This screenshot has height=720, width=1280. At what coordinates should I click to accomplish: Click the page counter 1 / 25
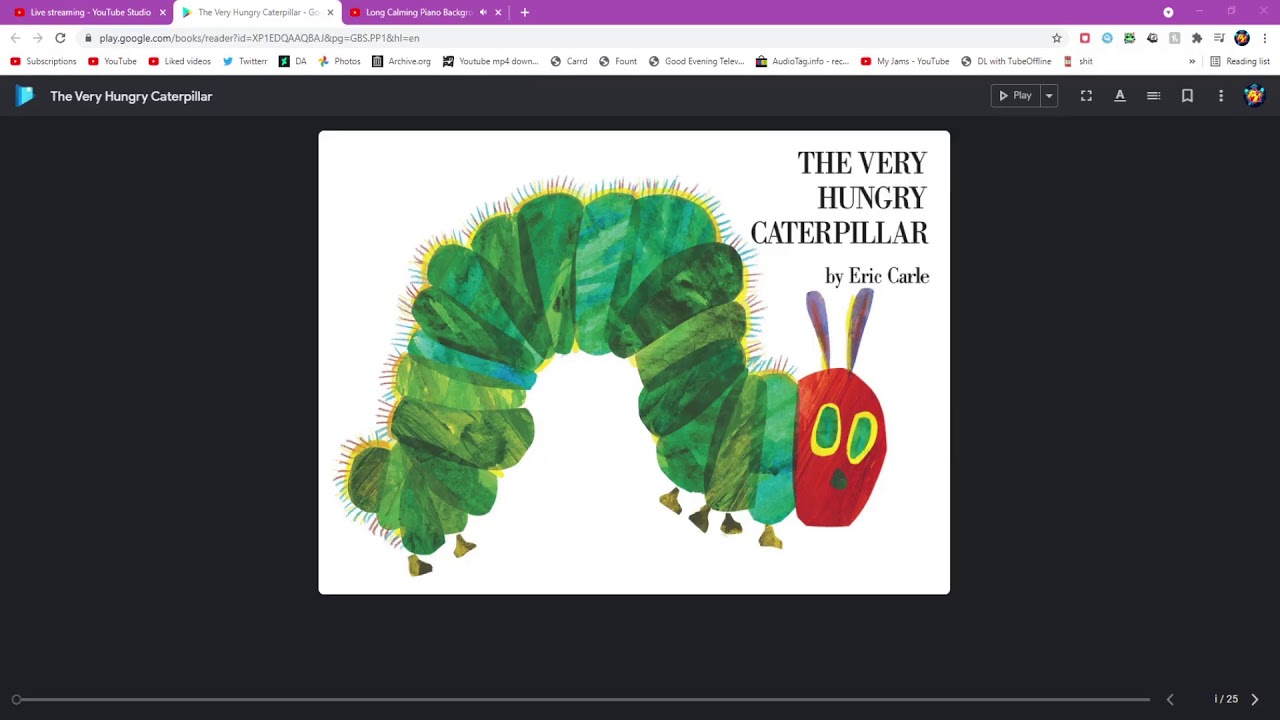tap(1226, 699)
